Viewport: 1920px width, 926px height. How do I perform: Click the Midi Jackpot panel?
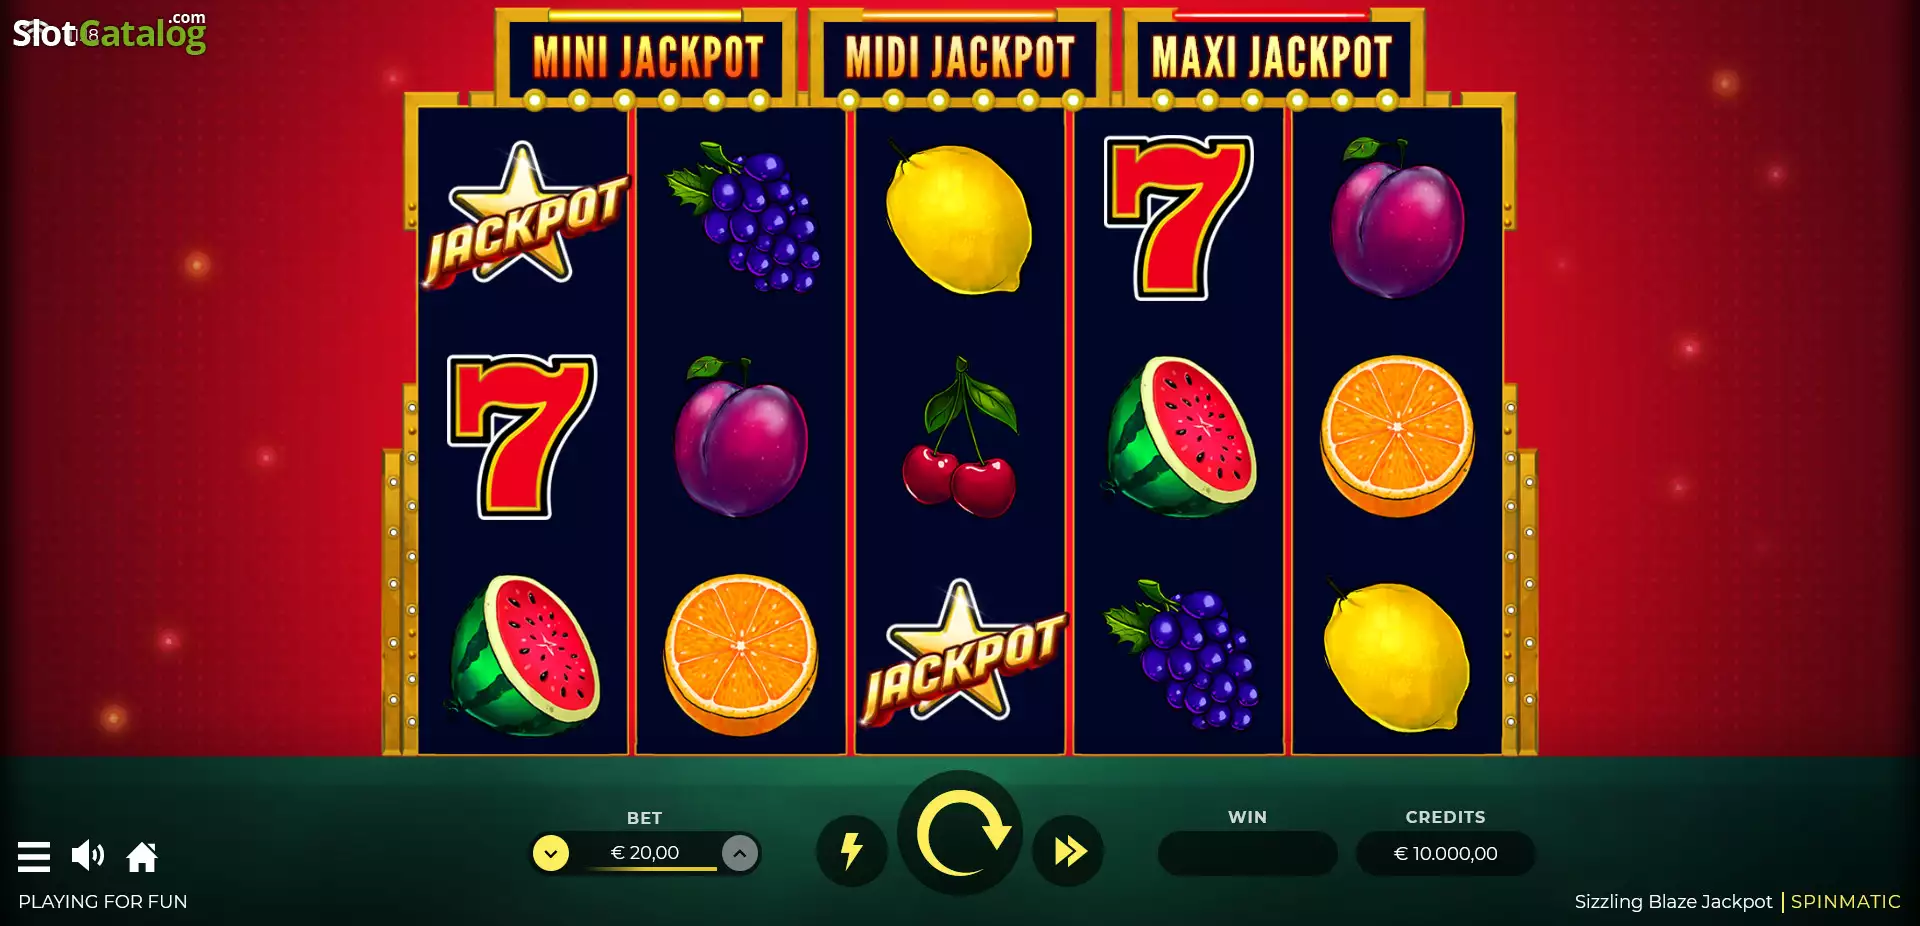pos(960,57)
